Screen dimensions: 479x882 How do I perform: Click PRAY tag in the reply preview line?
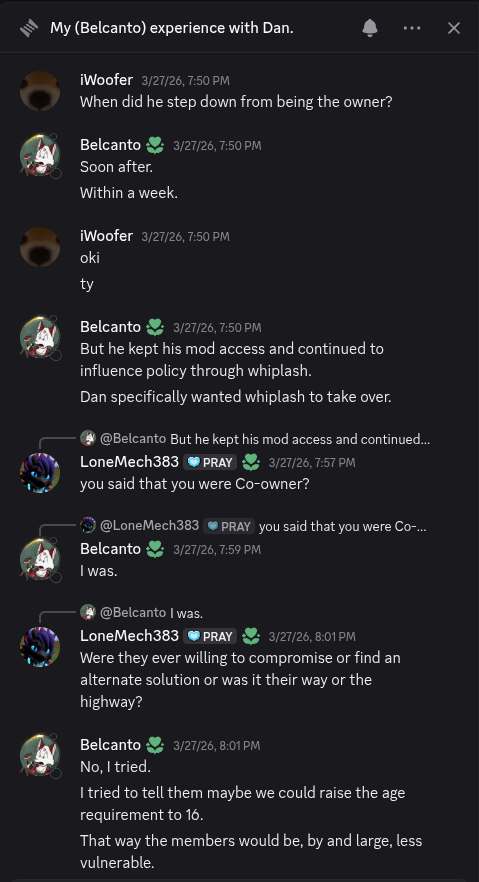click(x=229, y=526)
